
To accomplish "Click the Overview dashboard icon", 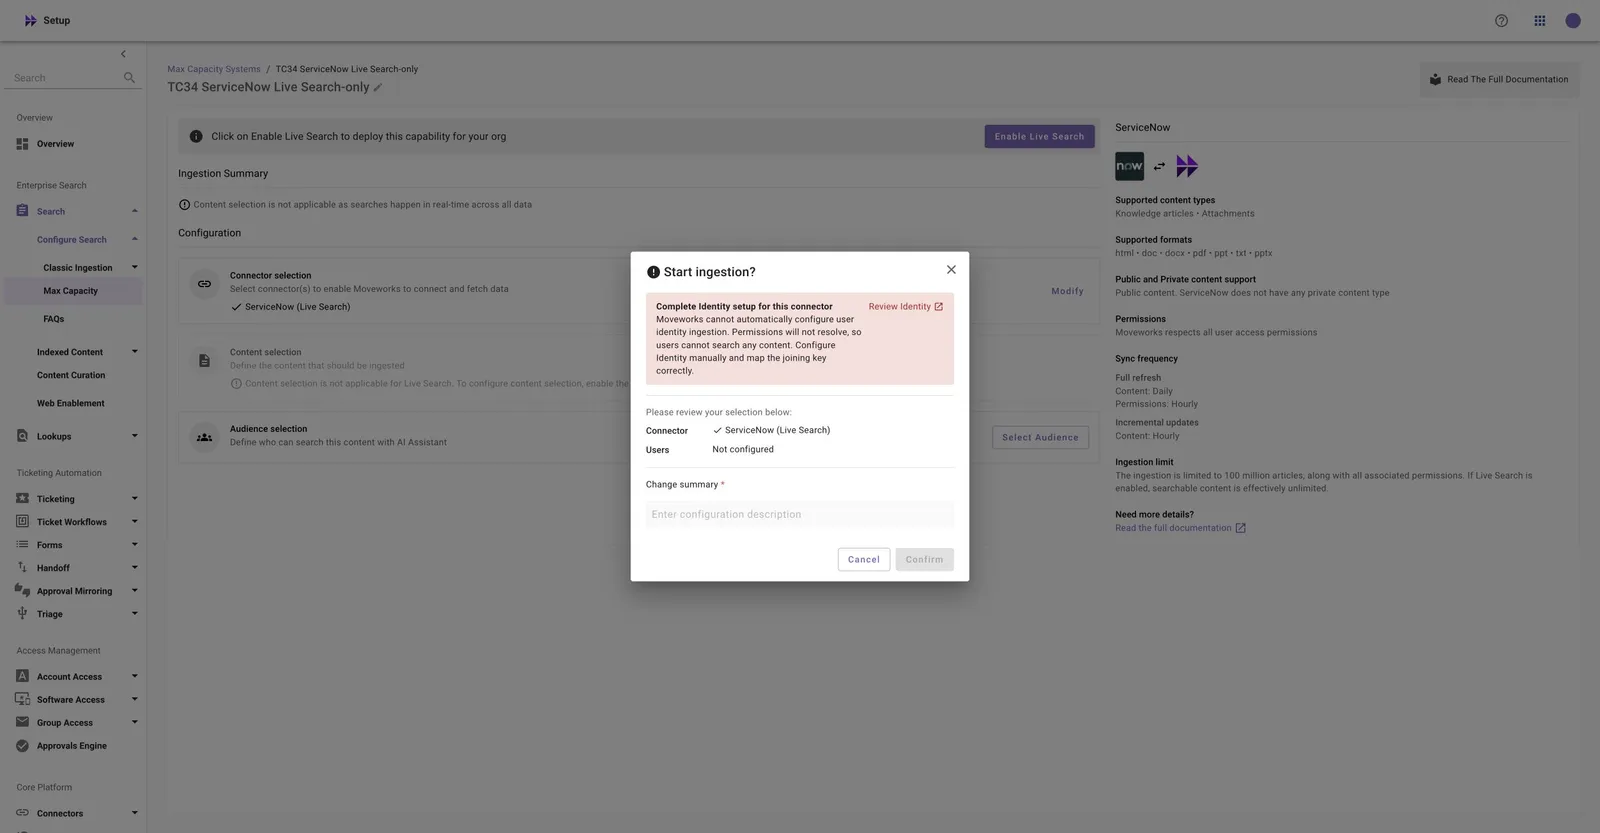I will click(x=22, y=144).
